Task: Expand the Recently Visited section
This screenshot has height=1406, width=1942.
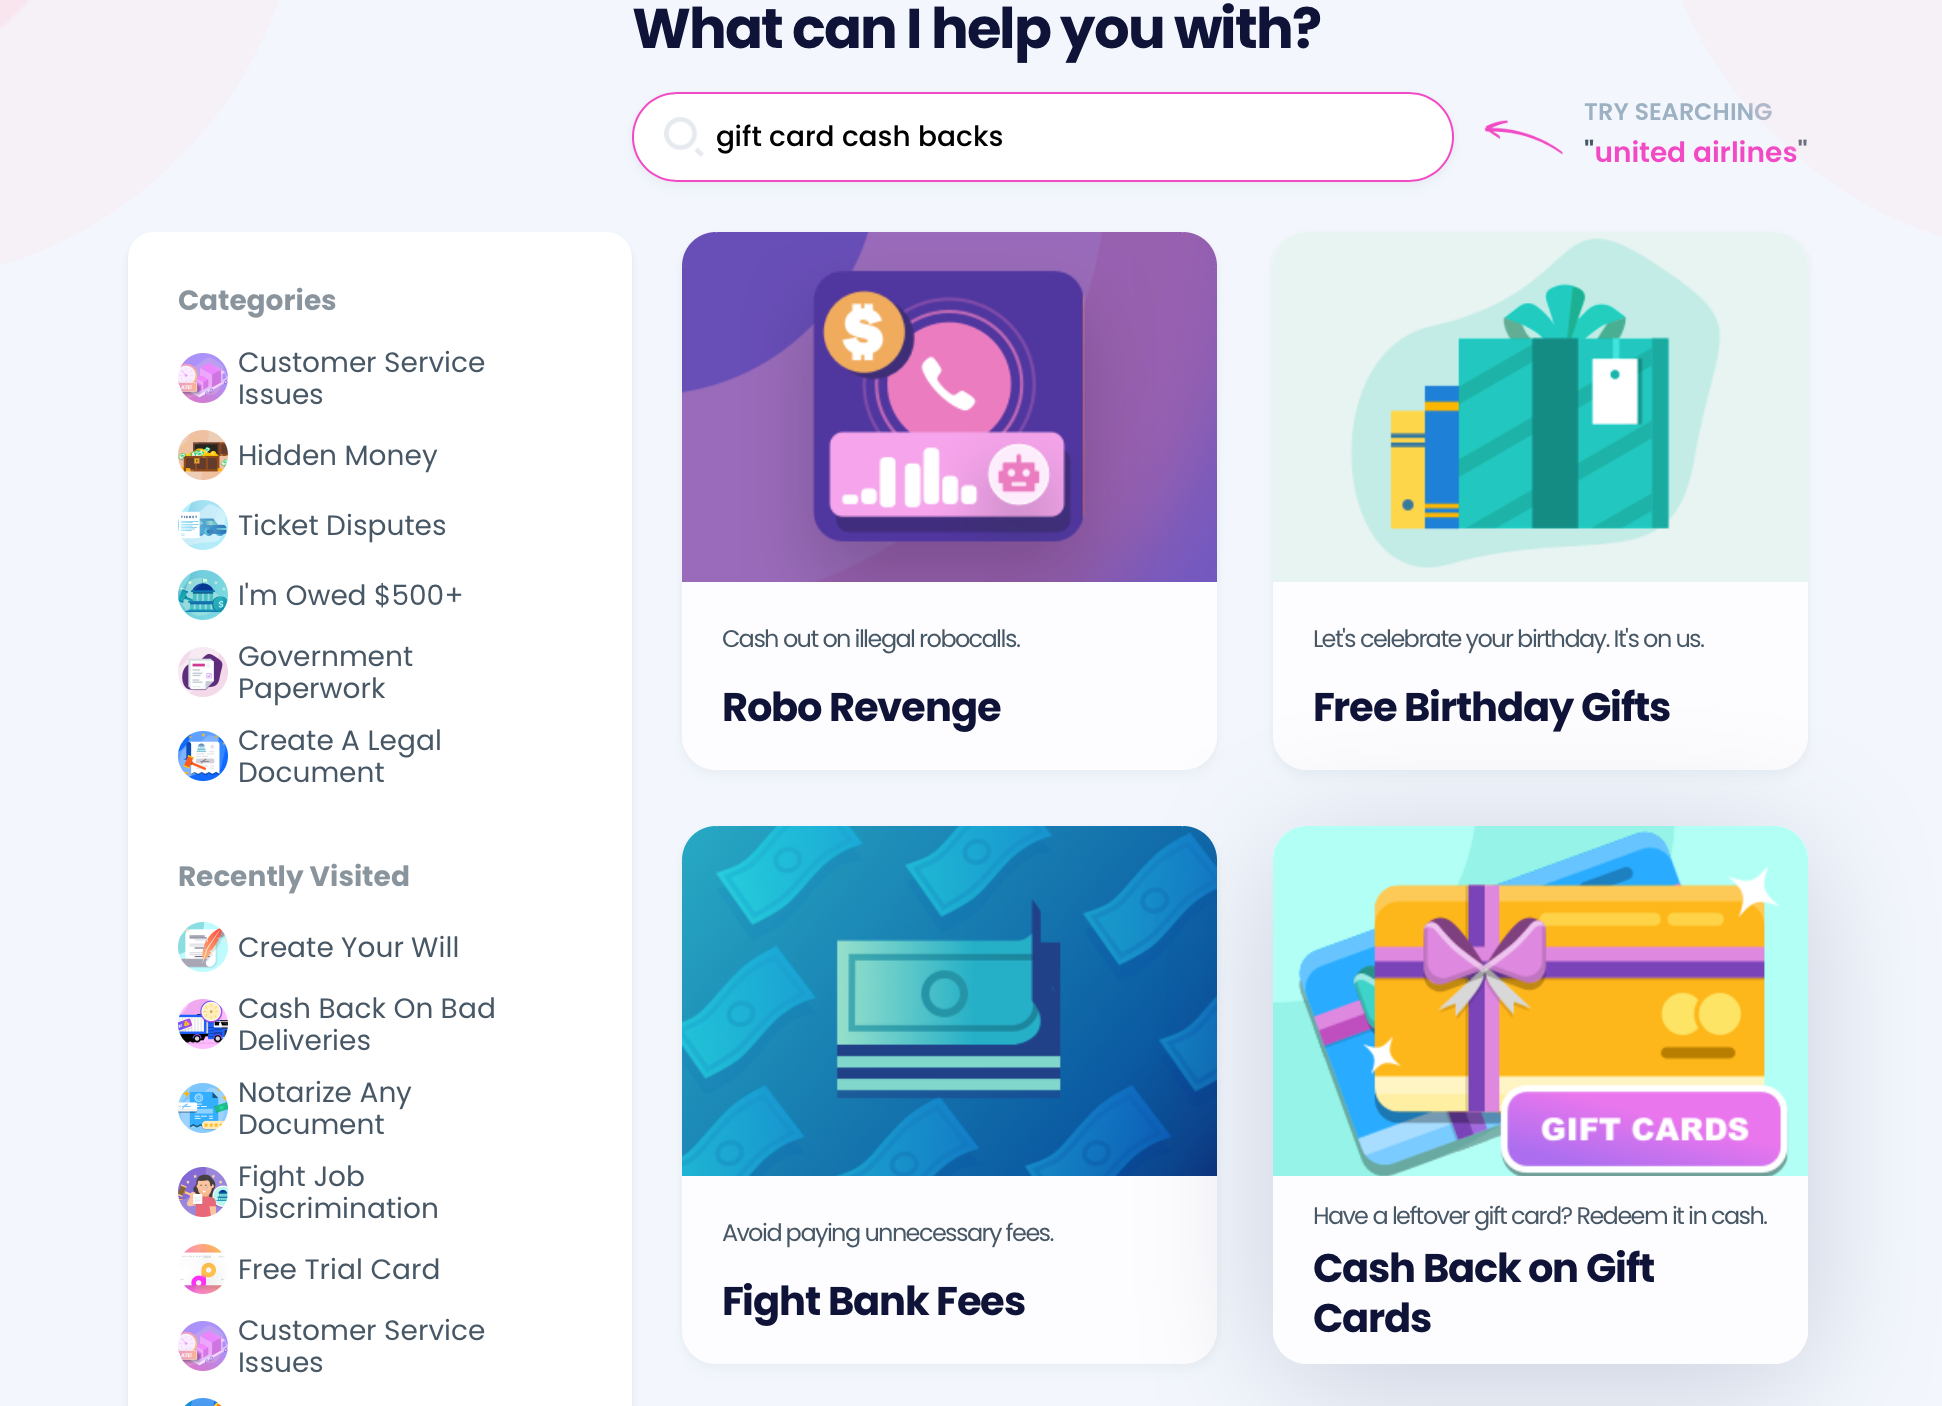Action: (296, 876)
